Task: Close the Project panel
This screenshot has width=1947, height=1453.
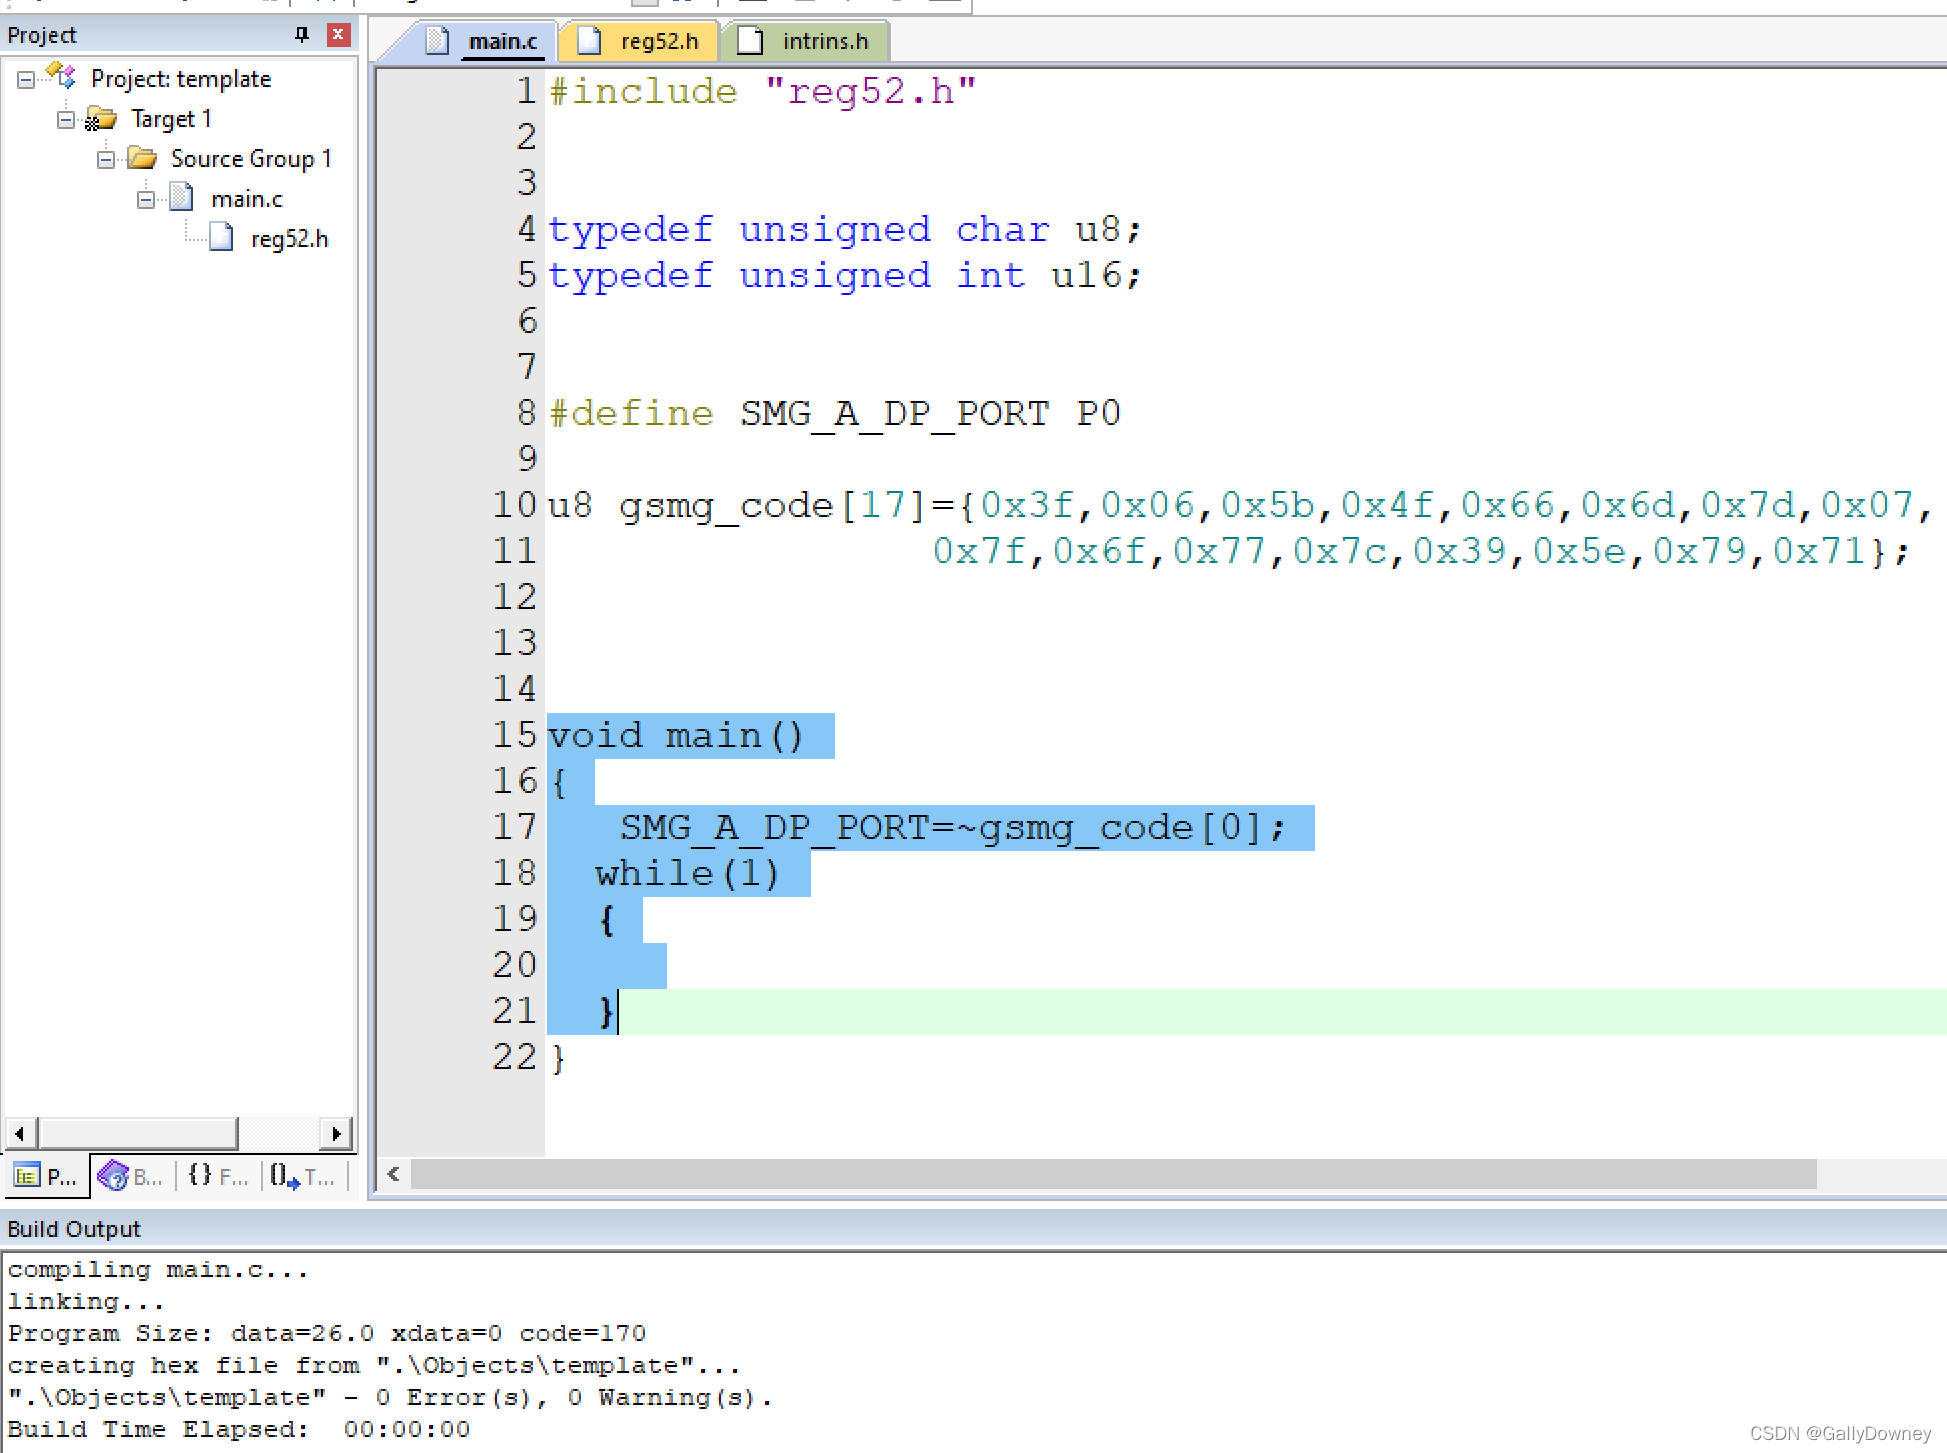Action: [x=339, y=35]
